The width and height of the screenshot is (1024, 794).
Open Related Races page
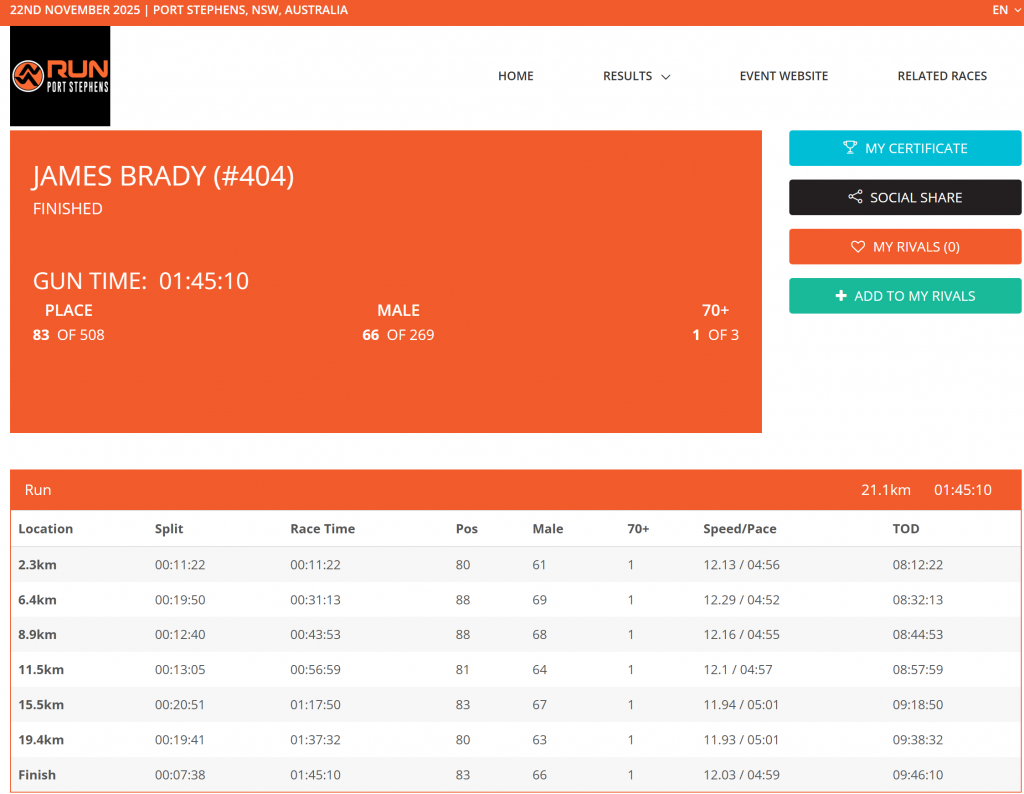pyautogui.click(x=941, y=76)
